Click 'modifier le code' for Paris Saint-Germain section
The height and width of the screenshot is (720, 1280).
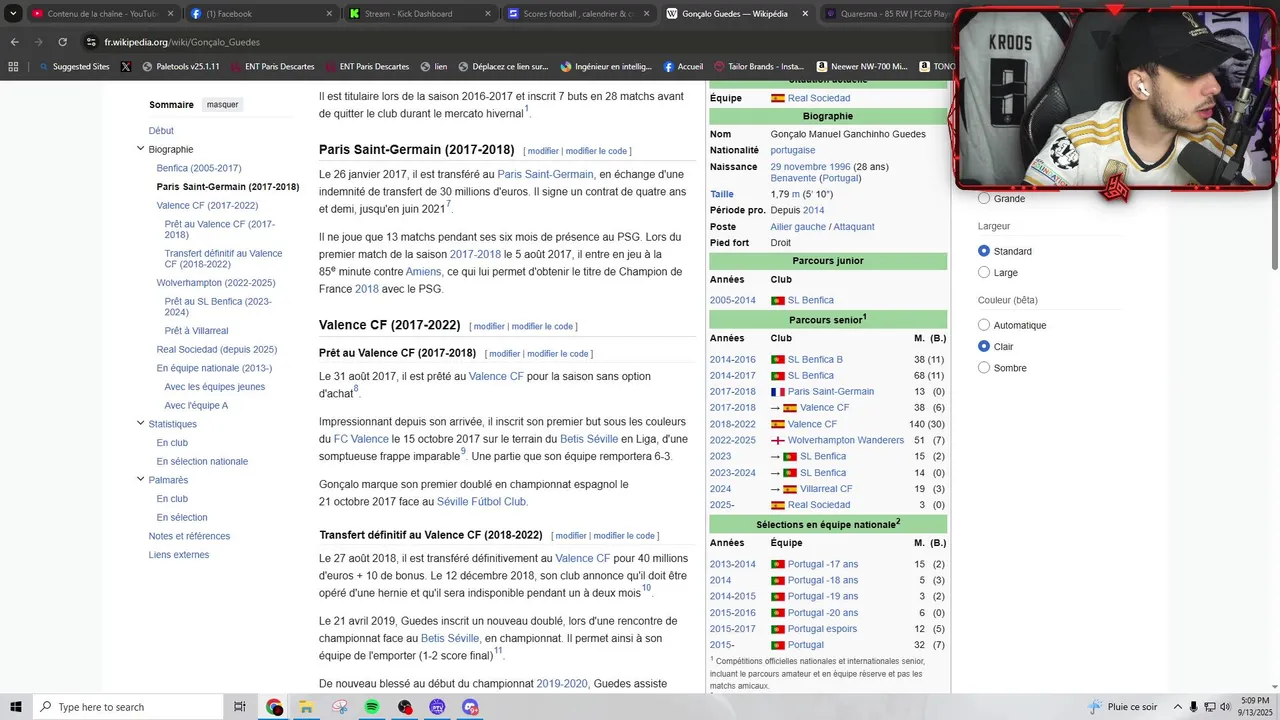tap(597, 151)
